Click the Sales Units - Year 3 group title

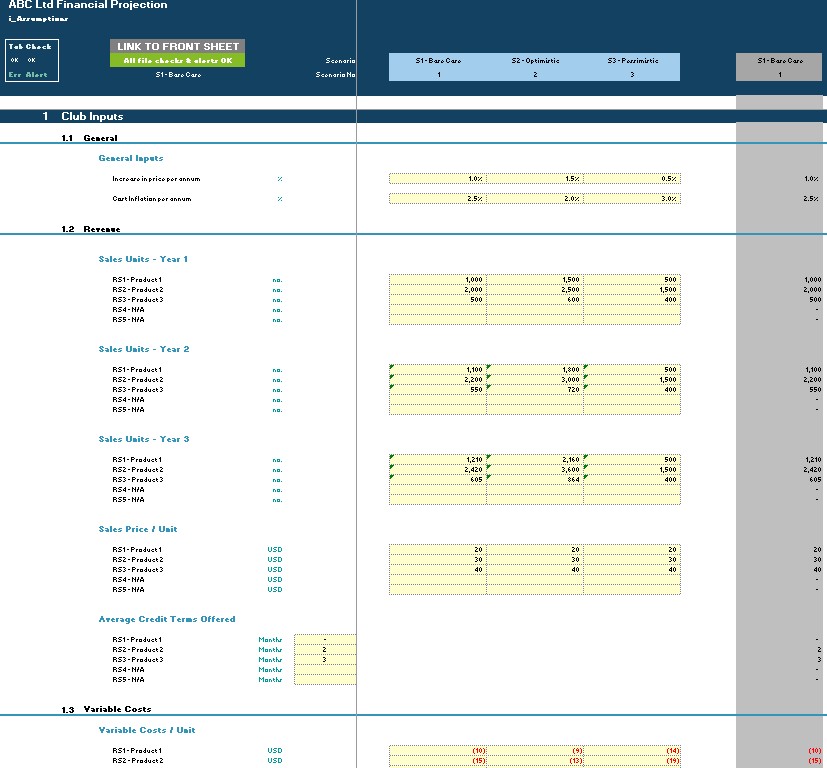(143, 439)
